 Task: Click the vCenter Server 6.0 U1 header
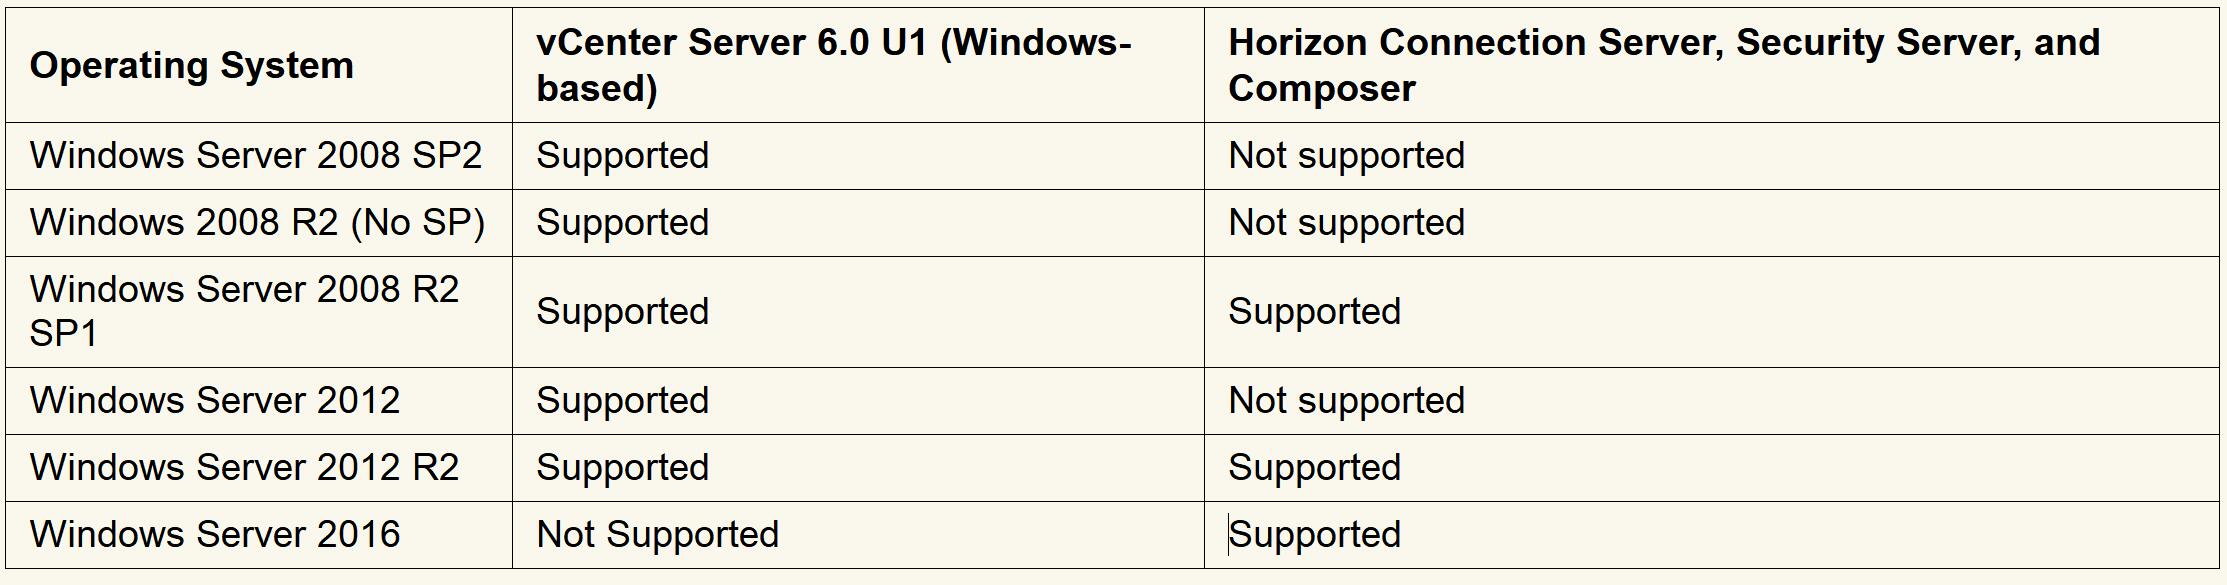pos(833,65)
